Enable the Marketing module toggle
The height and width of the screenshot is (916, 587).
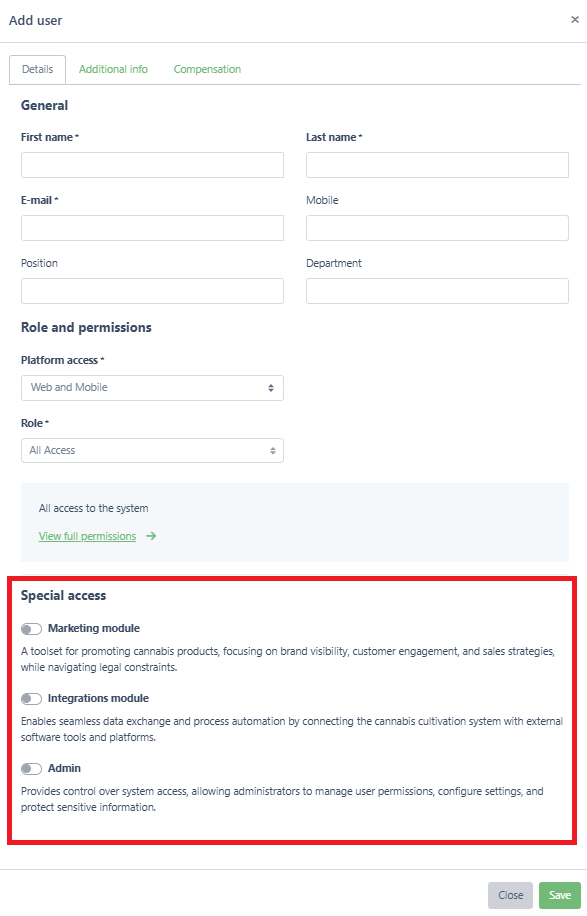tap(32, 629)
